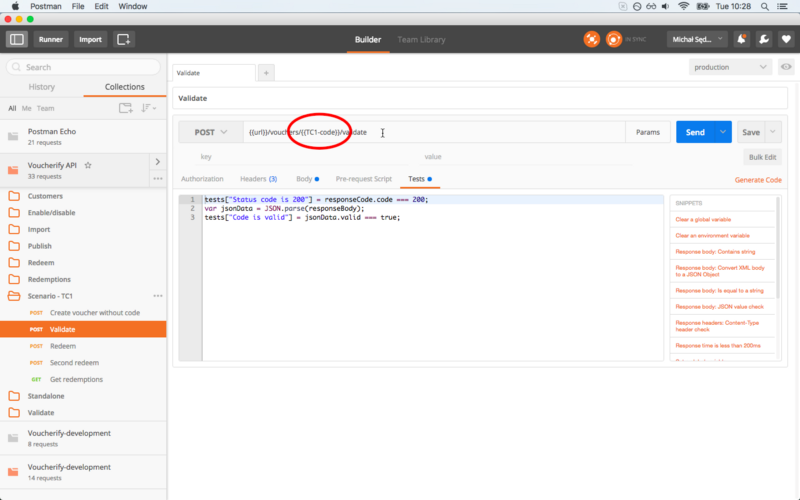Focus the sidebar Search field
This screenshot has height=500, width=800.
[83, 67]
